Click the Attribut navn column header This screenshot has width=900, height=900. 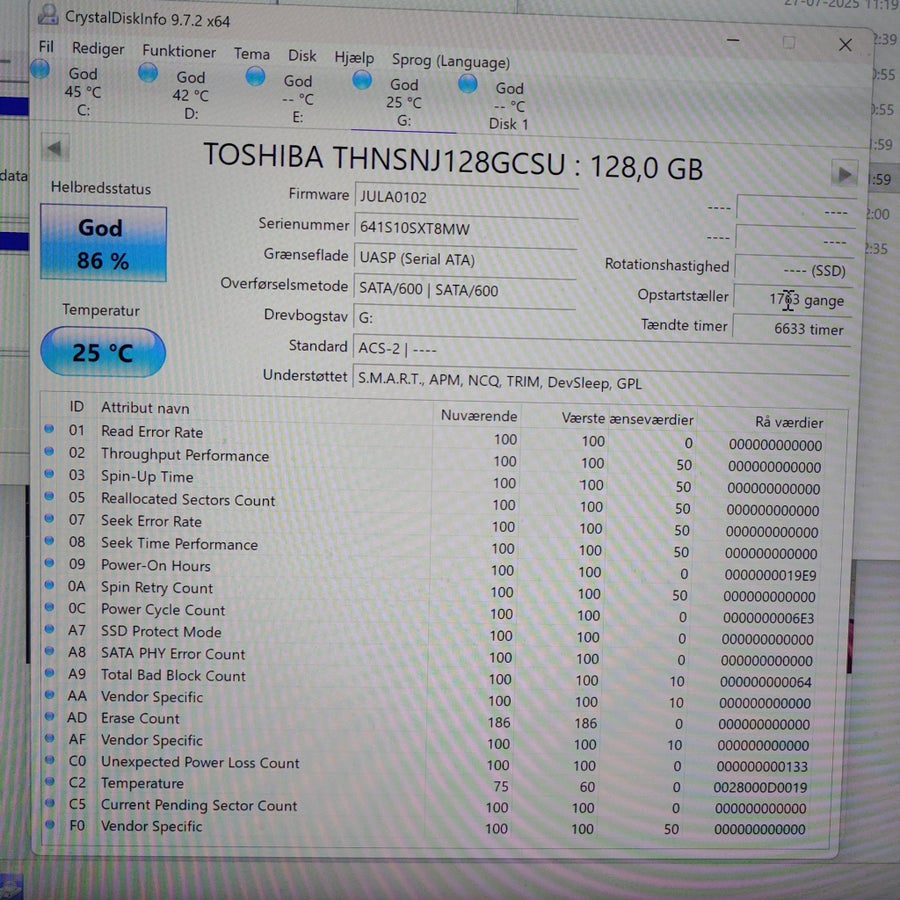[x=145, y=408]
